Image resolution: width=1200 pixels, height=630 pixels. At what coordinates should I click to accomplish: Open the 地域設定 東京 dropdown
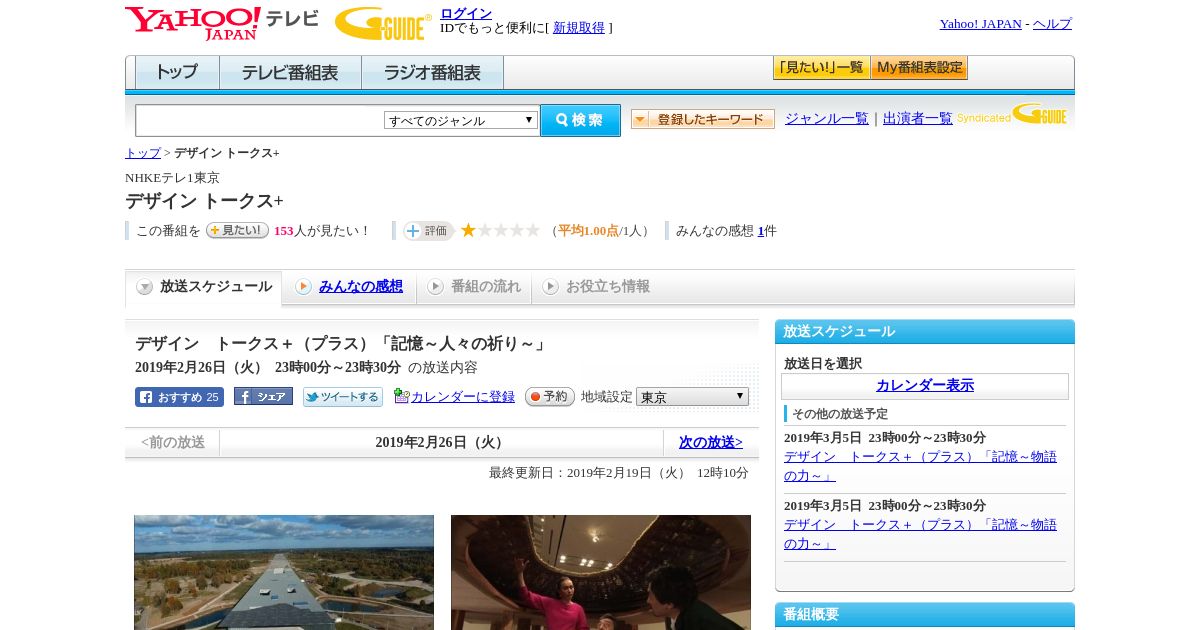tap(692, 397)
